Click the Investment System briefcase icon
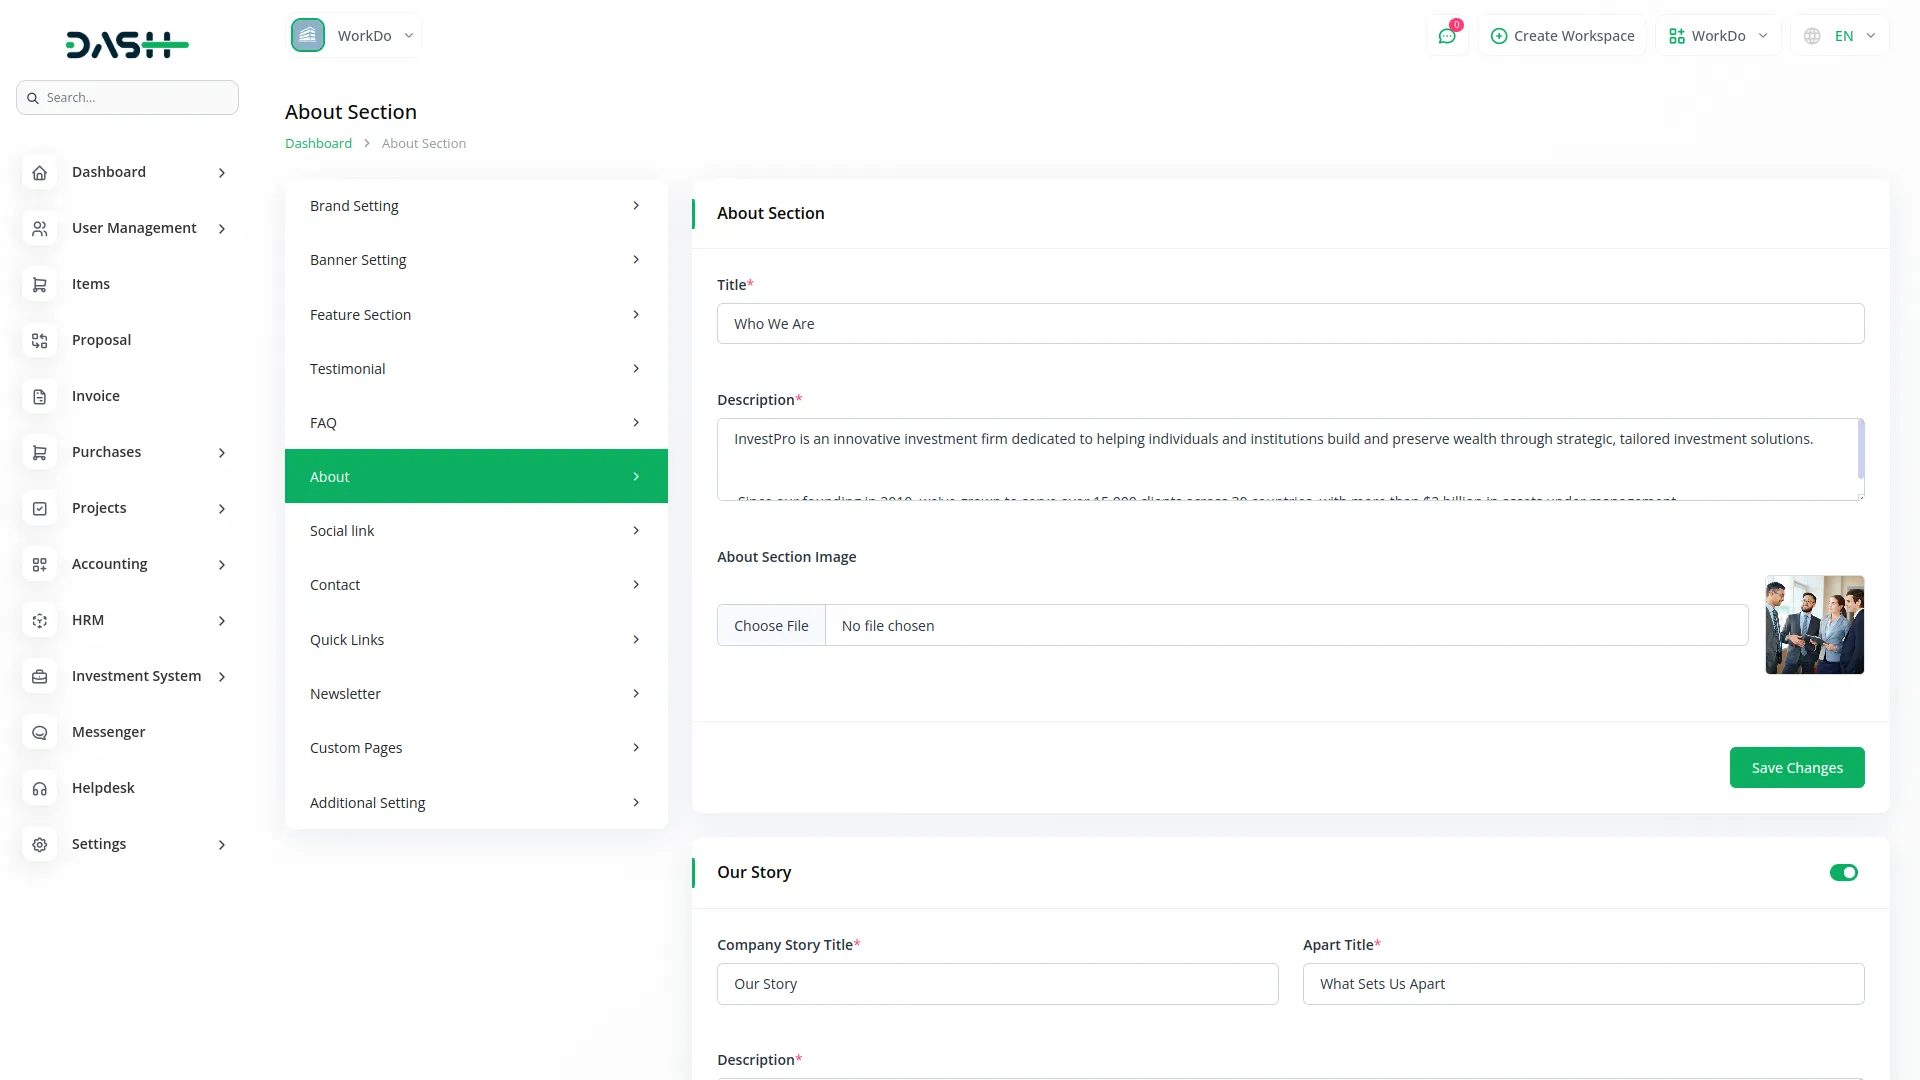 [x=39, y=677]
